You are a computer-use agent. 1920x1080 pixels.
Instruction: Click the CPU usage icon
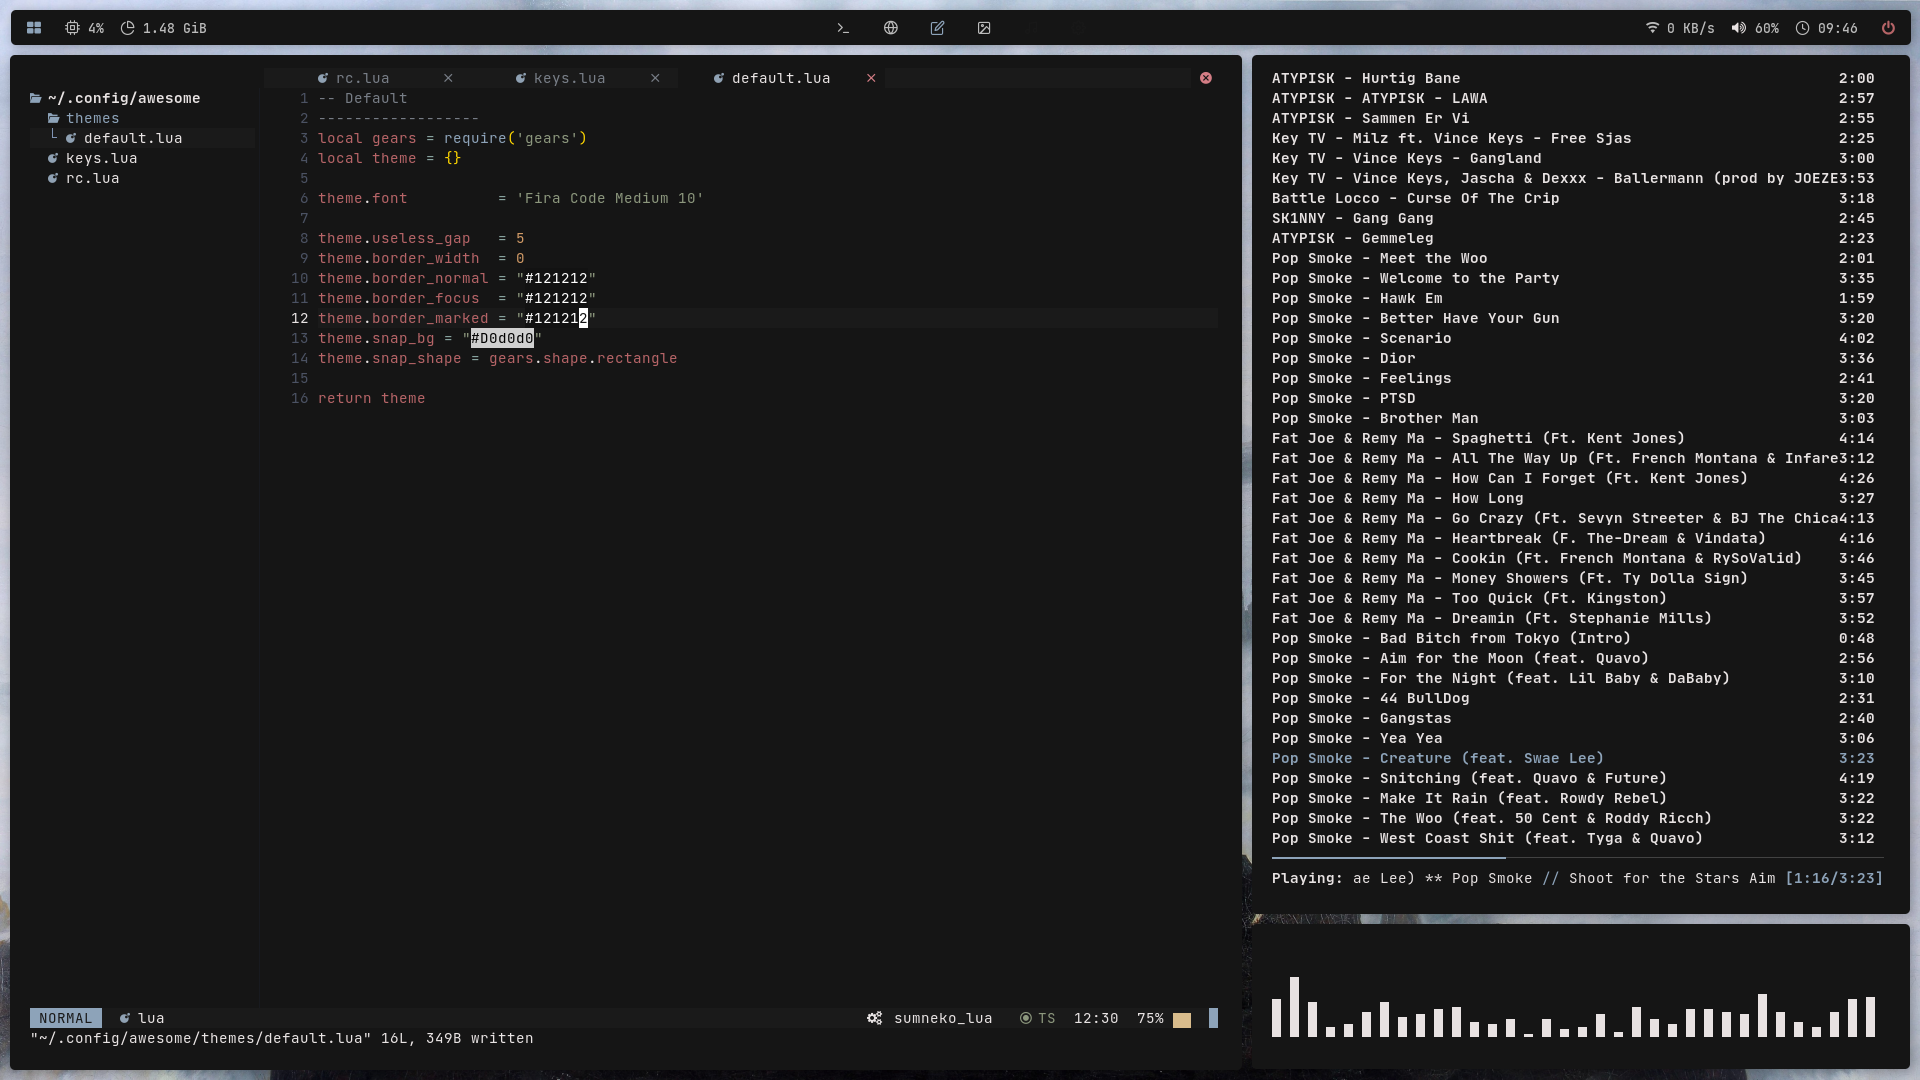[72, 28]
